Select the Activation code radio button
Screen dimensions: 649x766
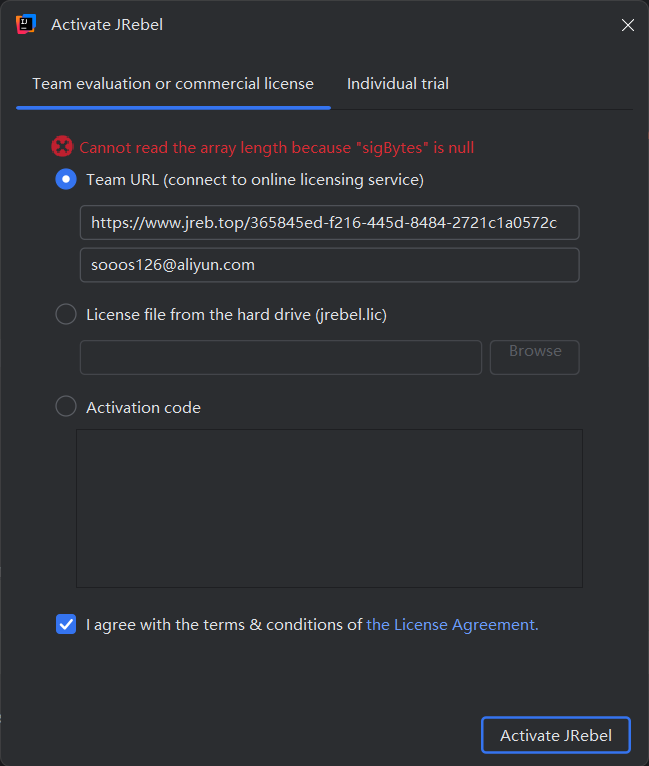coord(66,406)
